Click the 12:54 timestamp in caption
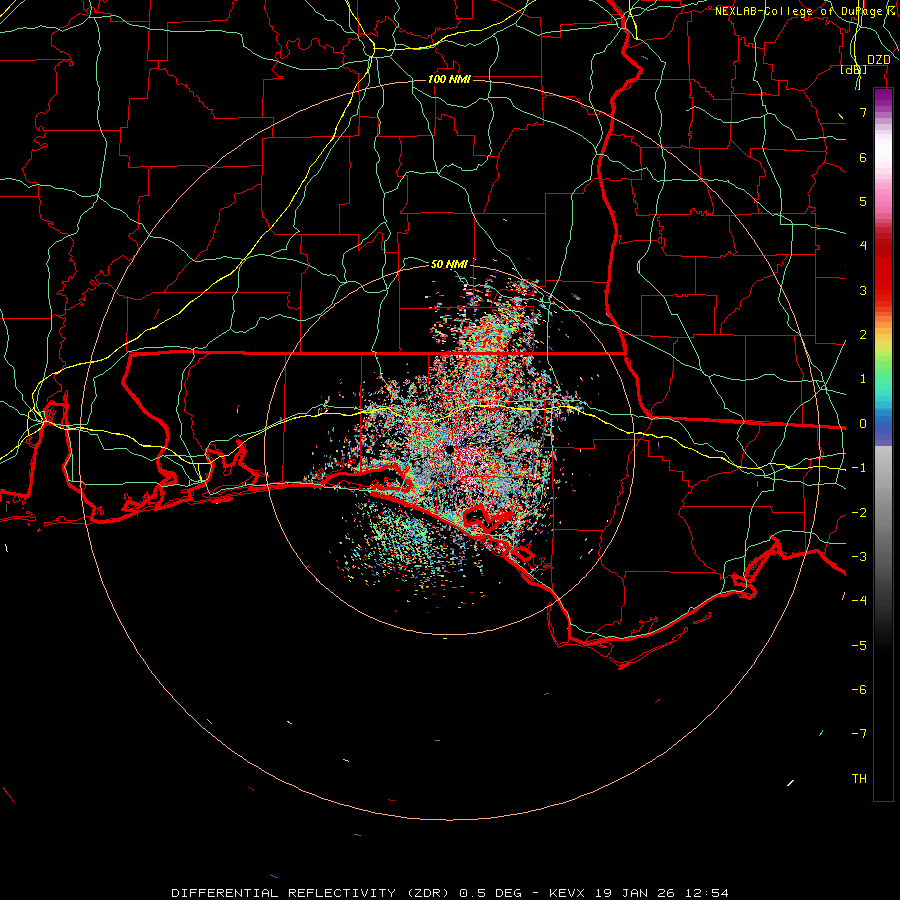900x900 pixels. pyautogui.click(x=706, y=893)
